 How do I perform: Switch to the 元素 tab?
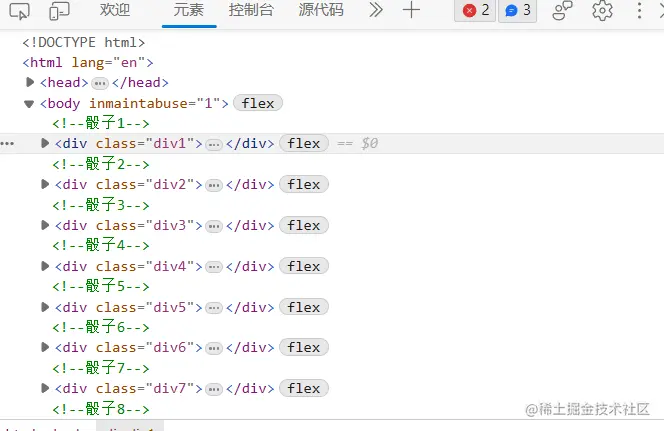point(188,10)
